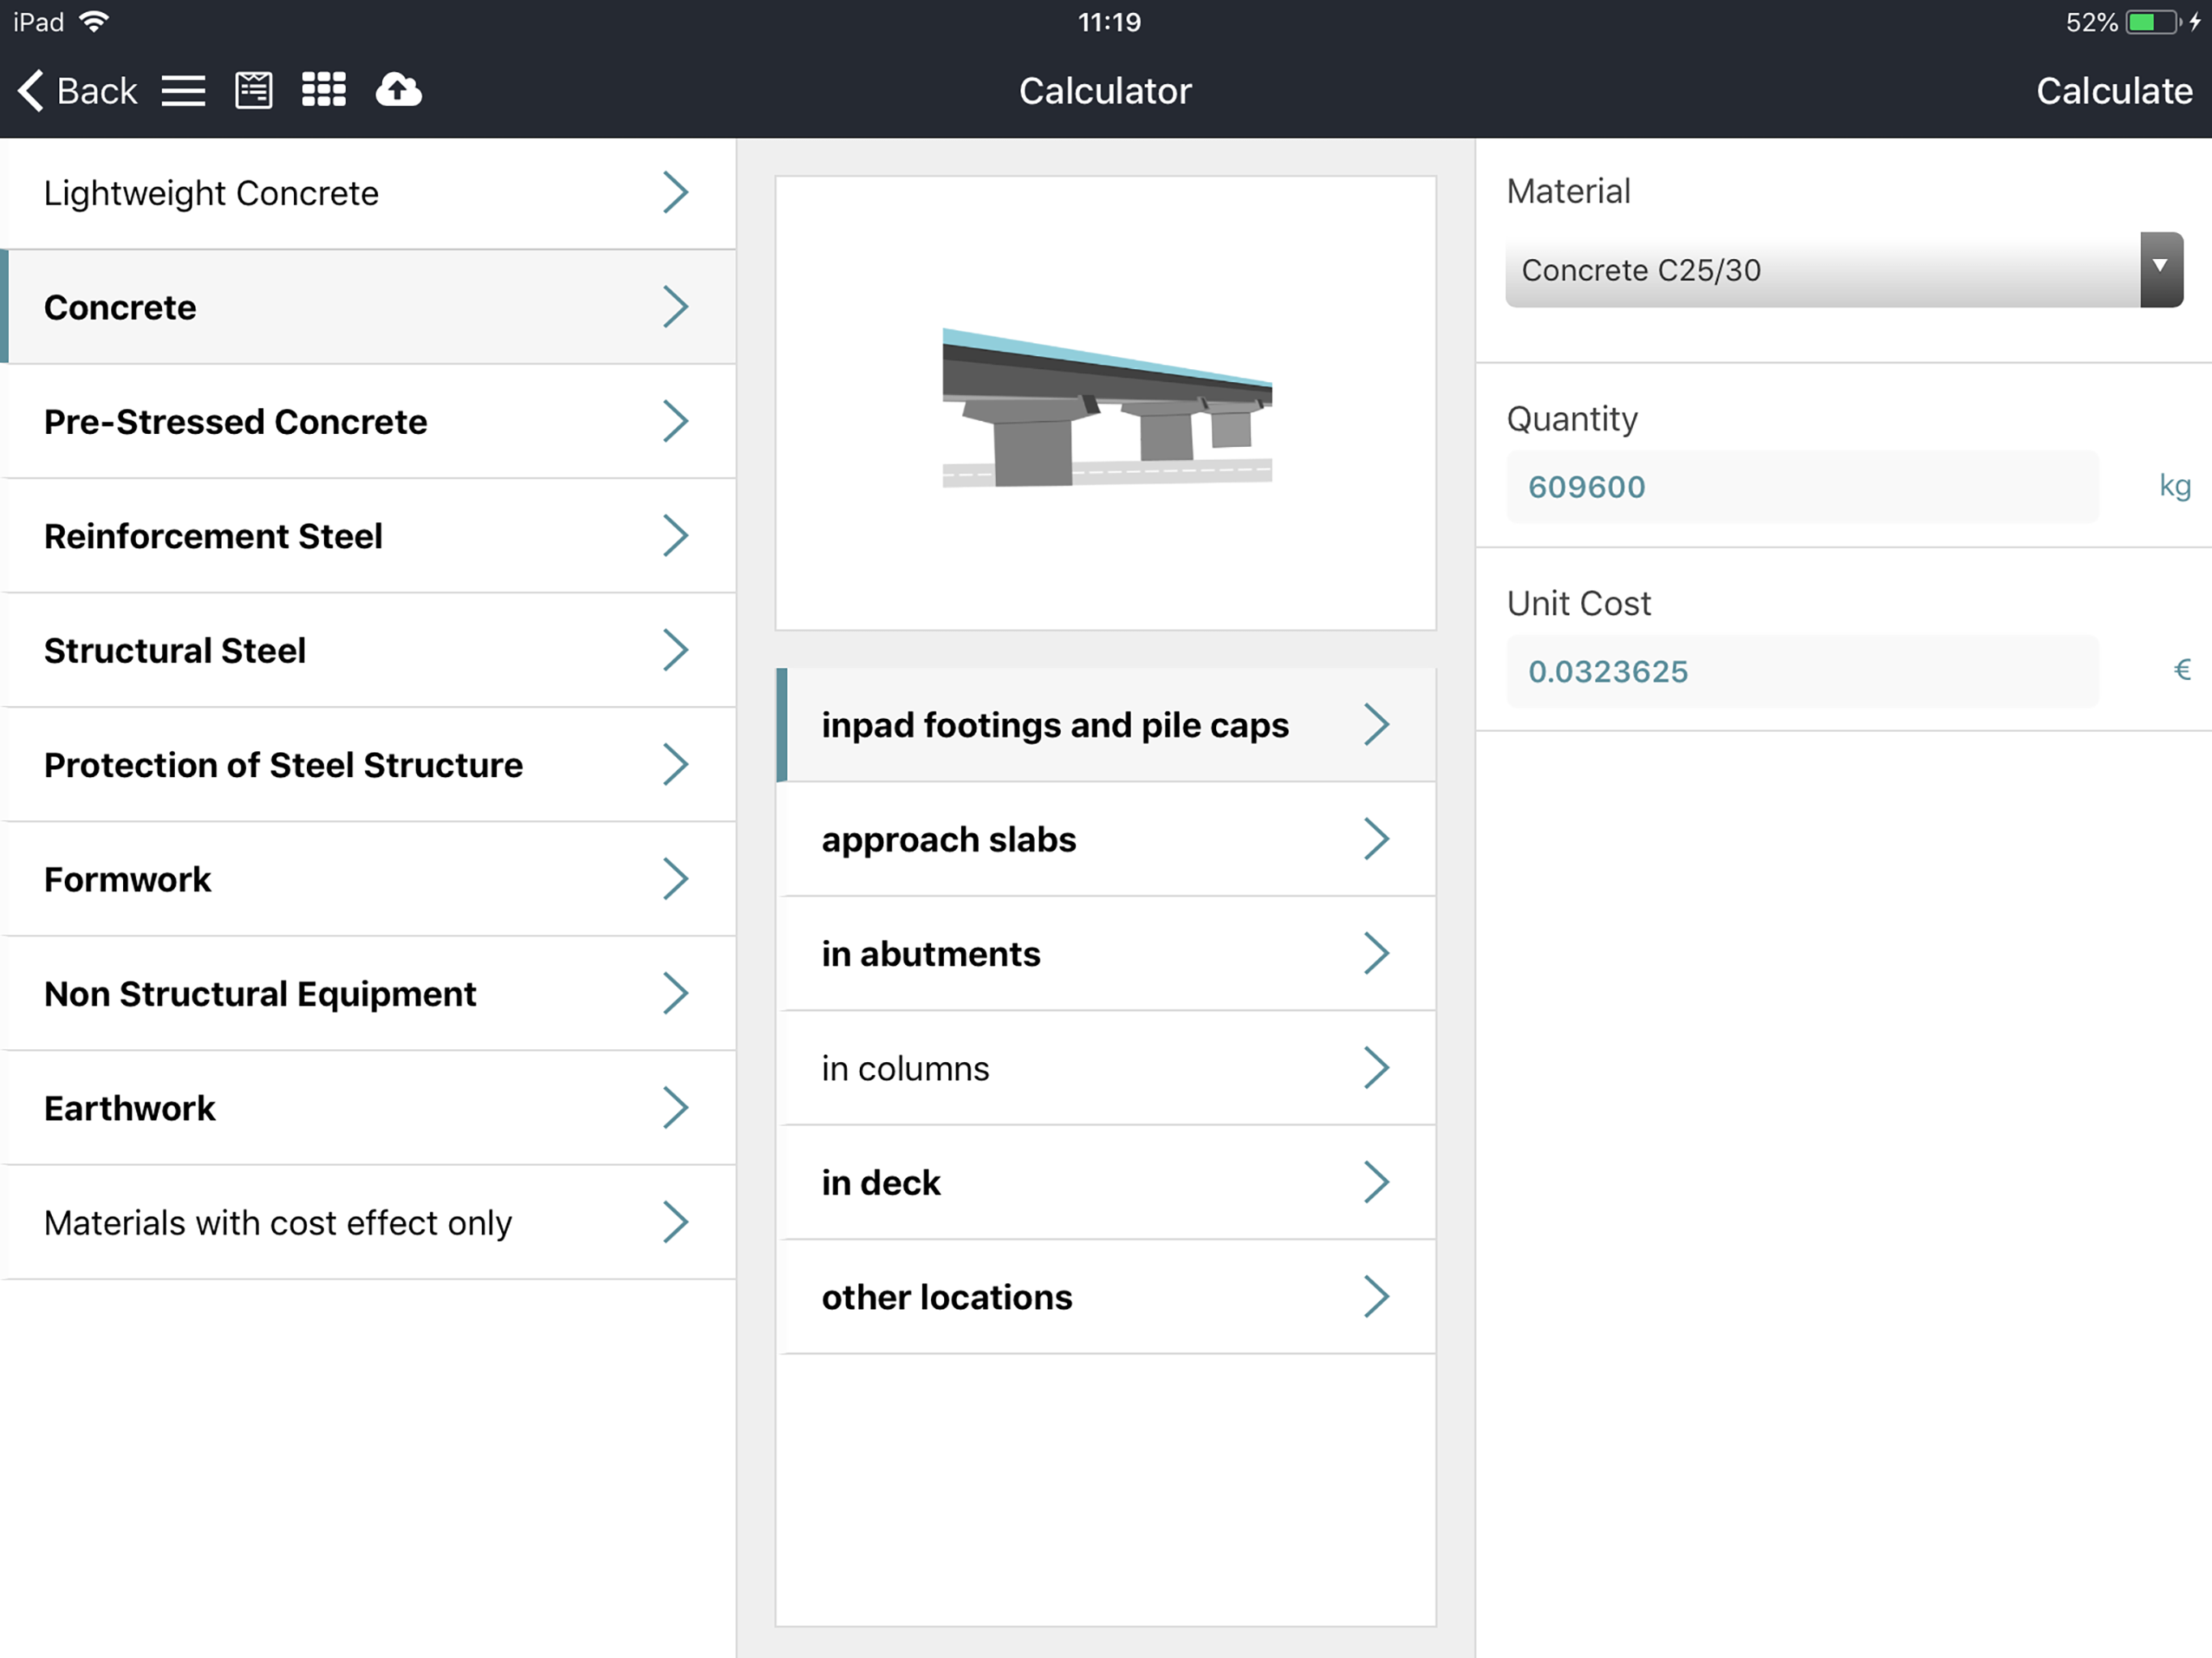Tap other locations chevron arrow
Image resolution: width=2212 pixels, height=1658 pixels.
(x=1376, y=1297)
